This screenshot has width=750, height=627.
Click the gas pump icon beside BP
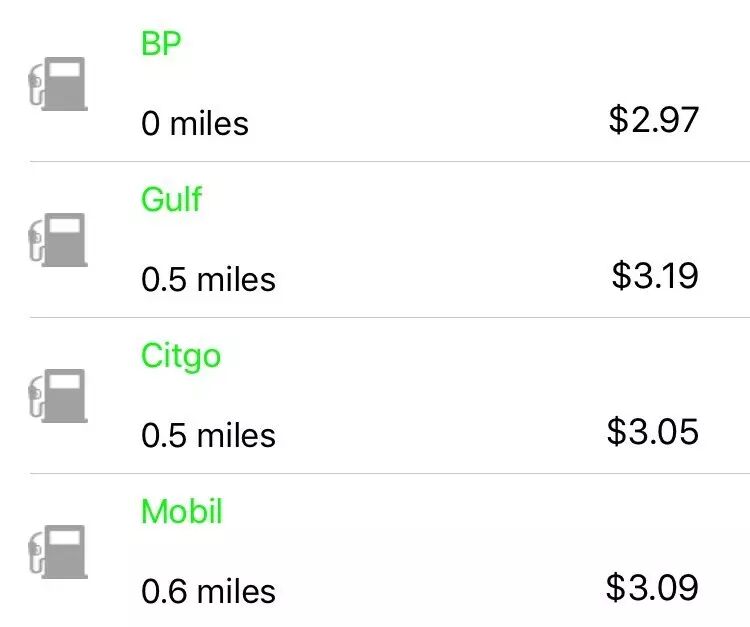pyautogui.click(x=57, y=83)
